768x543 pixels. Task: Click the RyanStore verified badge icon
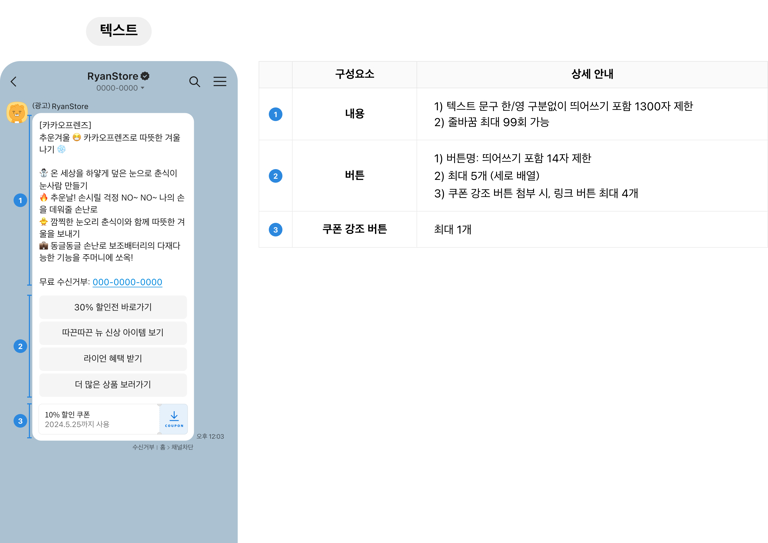tap(145, 76)
